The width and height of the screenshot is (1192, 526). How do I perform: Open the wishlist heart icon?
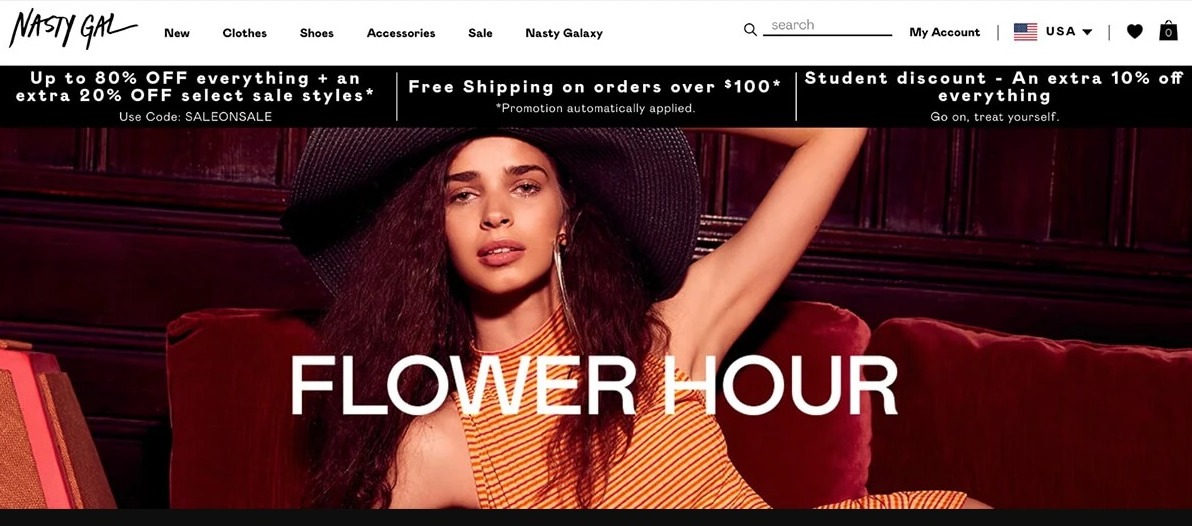(x=1134, y=31)
